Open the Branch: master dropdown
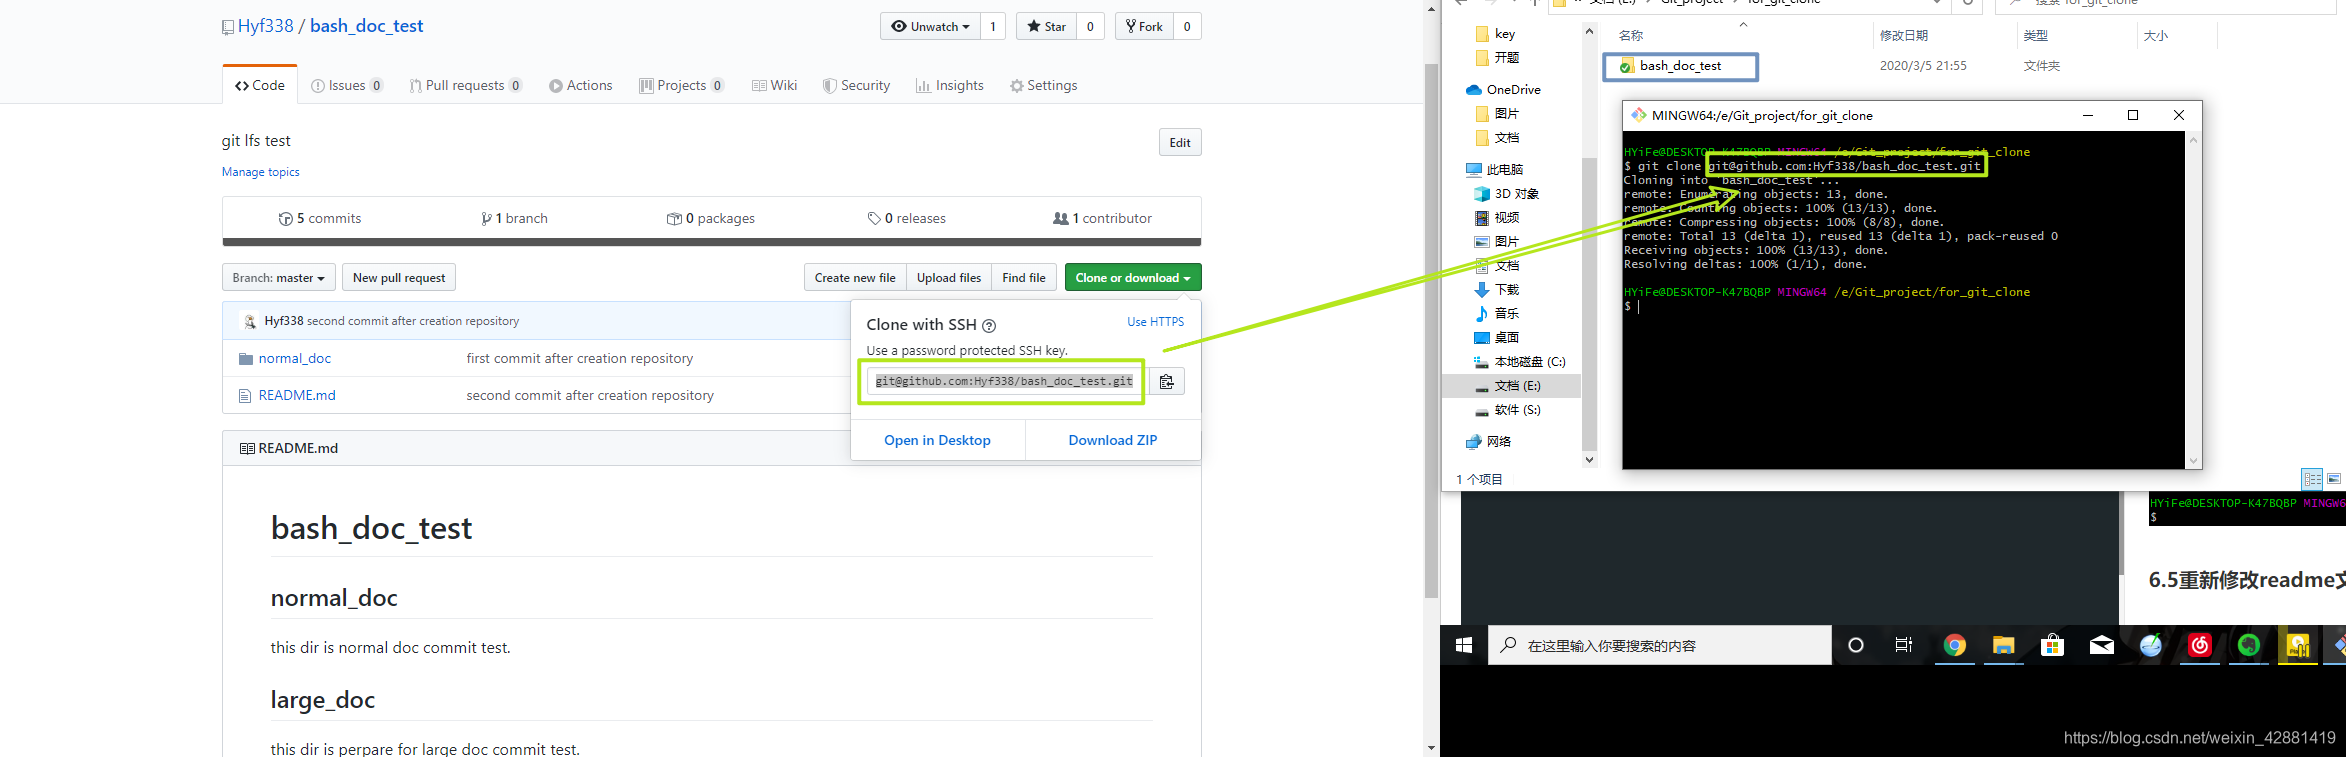This screenshot has width=2346, height=757. 279,278
